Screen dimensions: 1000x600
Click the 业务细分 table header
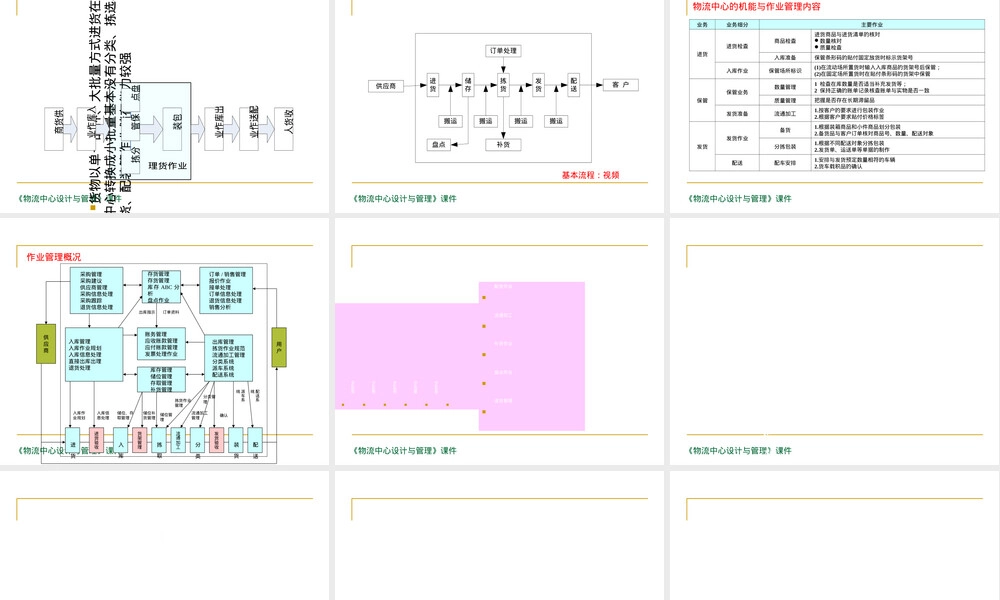click(737, 24)
